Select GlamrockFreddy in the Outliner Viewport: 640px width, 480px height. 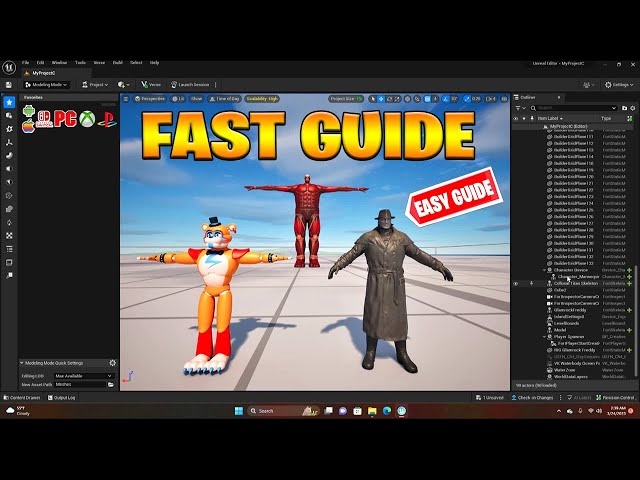click(x=569, y=310)
